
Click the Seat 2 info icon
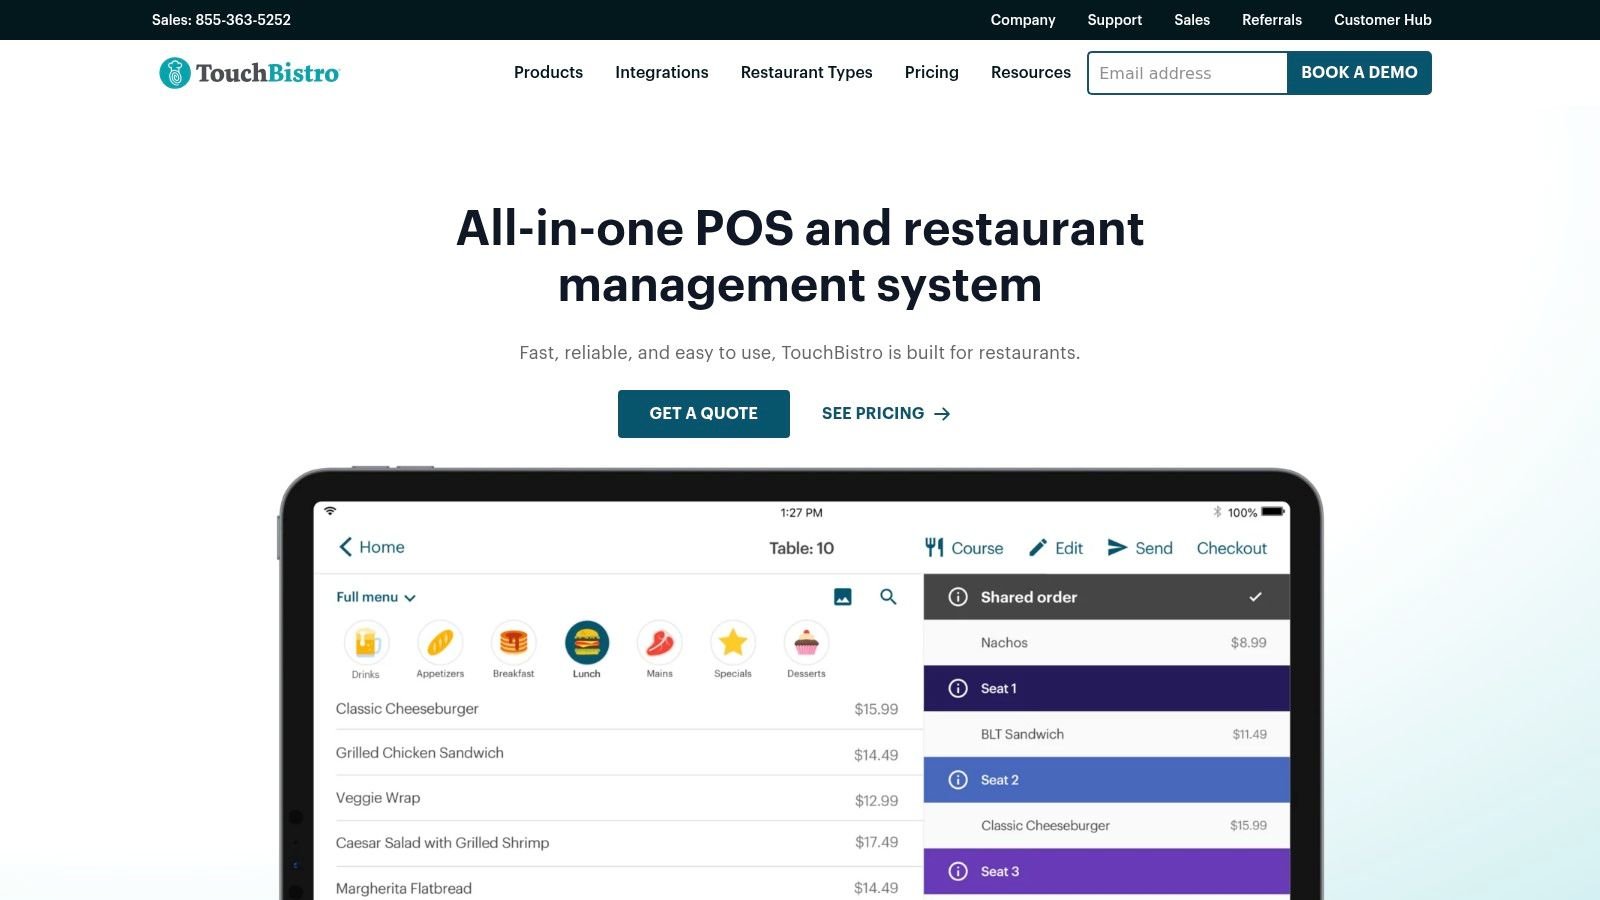point(958,780)
